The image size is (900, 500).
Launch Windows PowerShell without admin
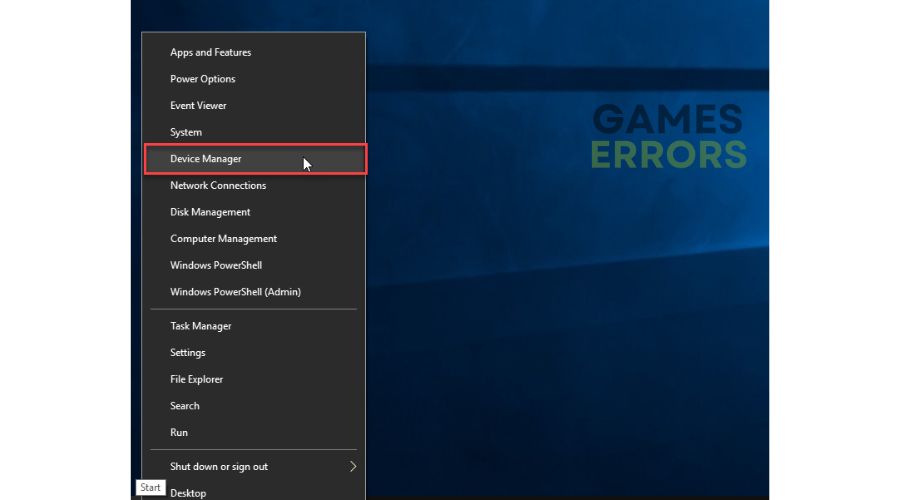216,265
